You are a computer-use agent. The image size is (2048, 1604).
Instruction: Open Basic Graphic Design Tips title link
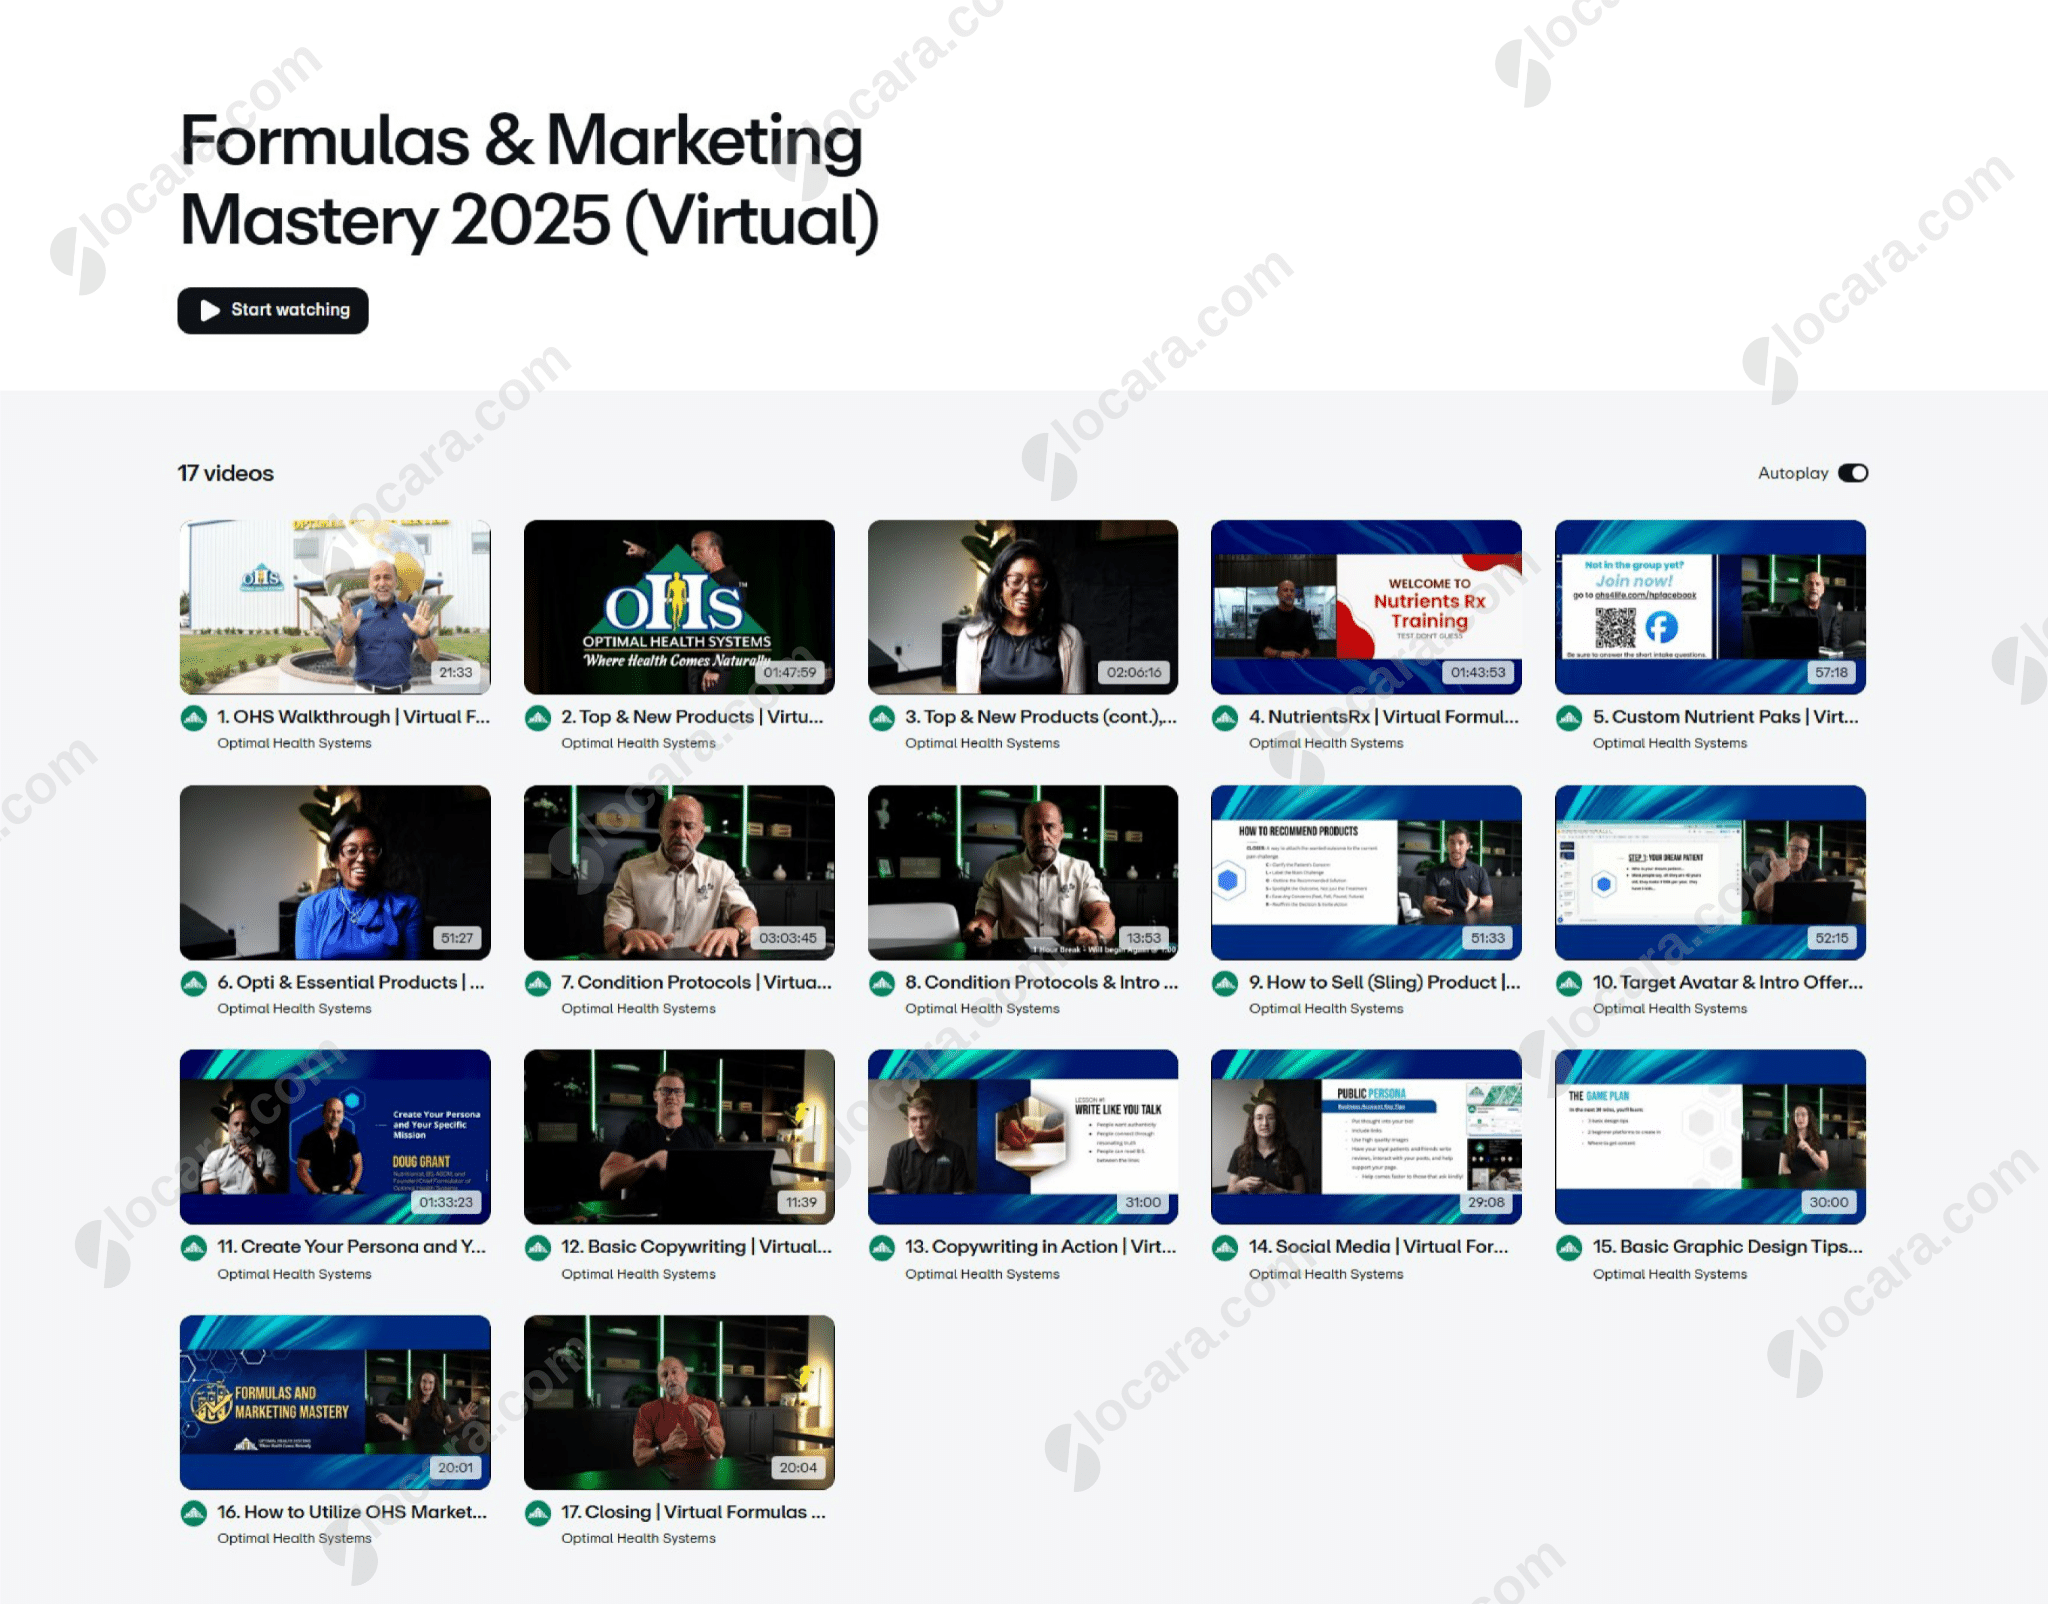tap(1726, 1247)
